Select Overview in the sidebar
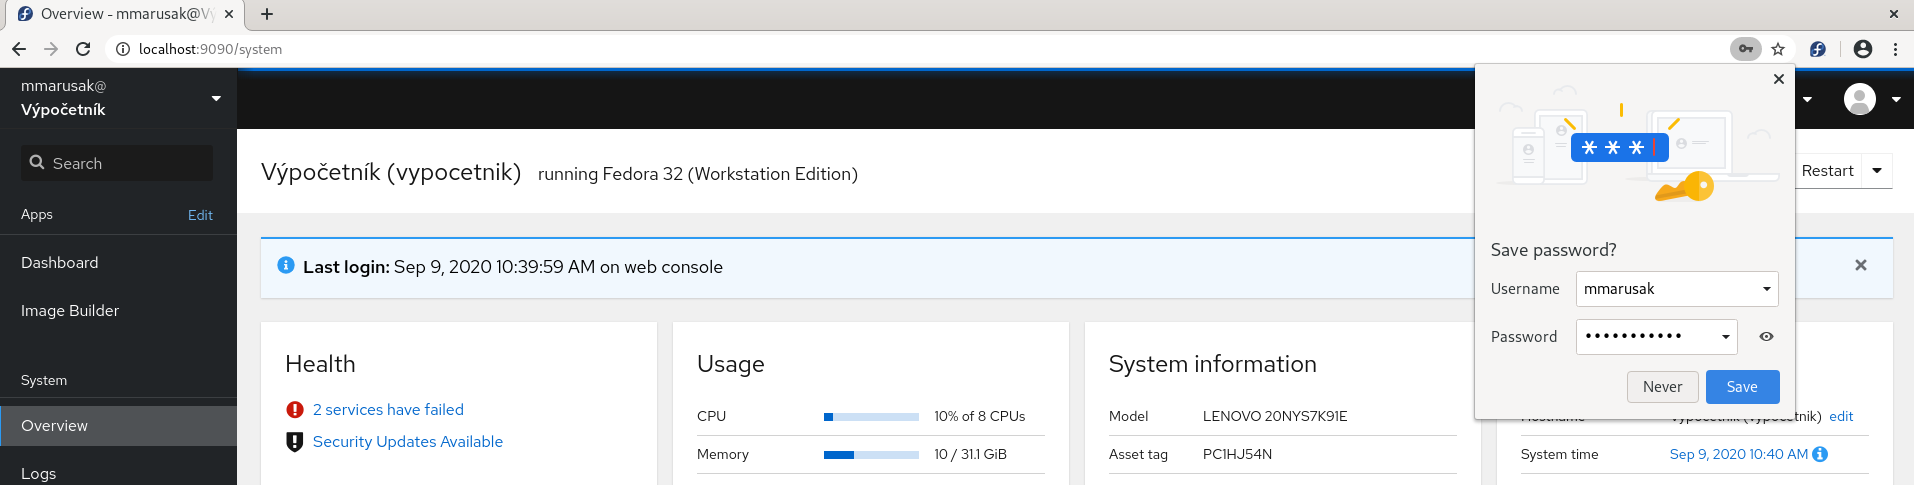This screenshot has width=1914, height=485. (x=118, y=426)
